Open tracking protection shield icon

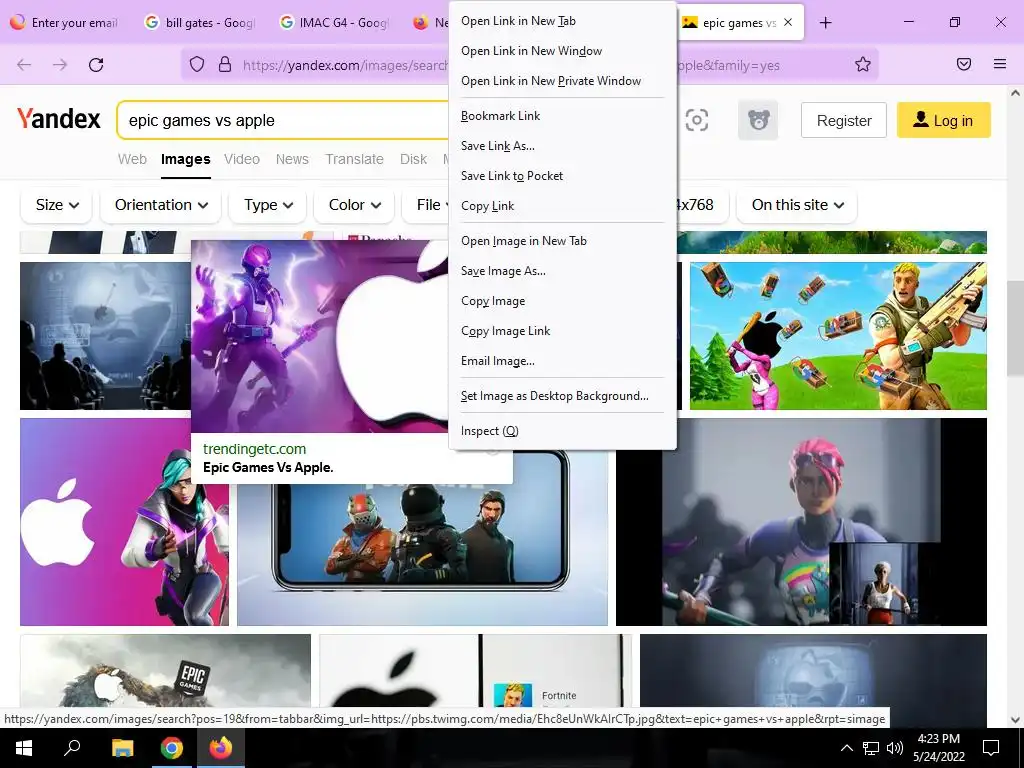coord(197,65)
